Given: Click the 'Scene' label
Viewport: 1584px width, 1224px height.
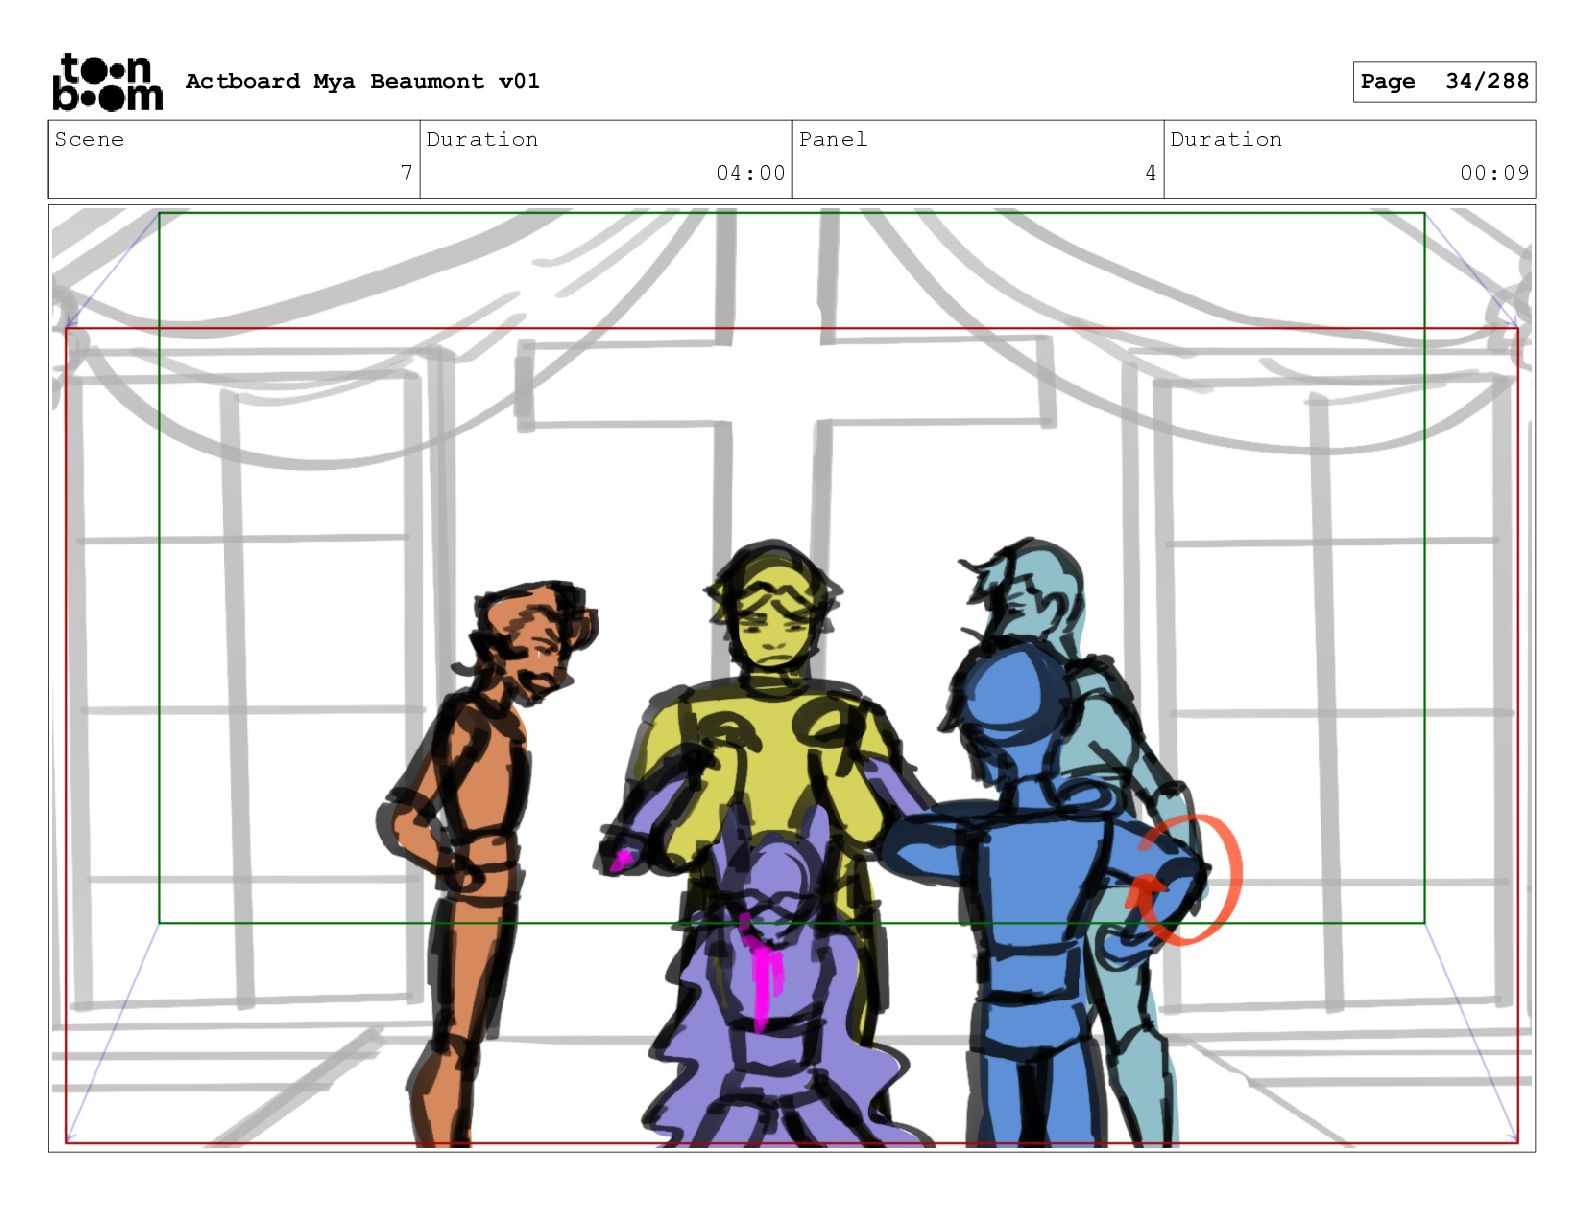Looking at the screenshot, I should coord(89,139).
